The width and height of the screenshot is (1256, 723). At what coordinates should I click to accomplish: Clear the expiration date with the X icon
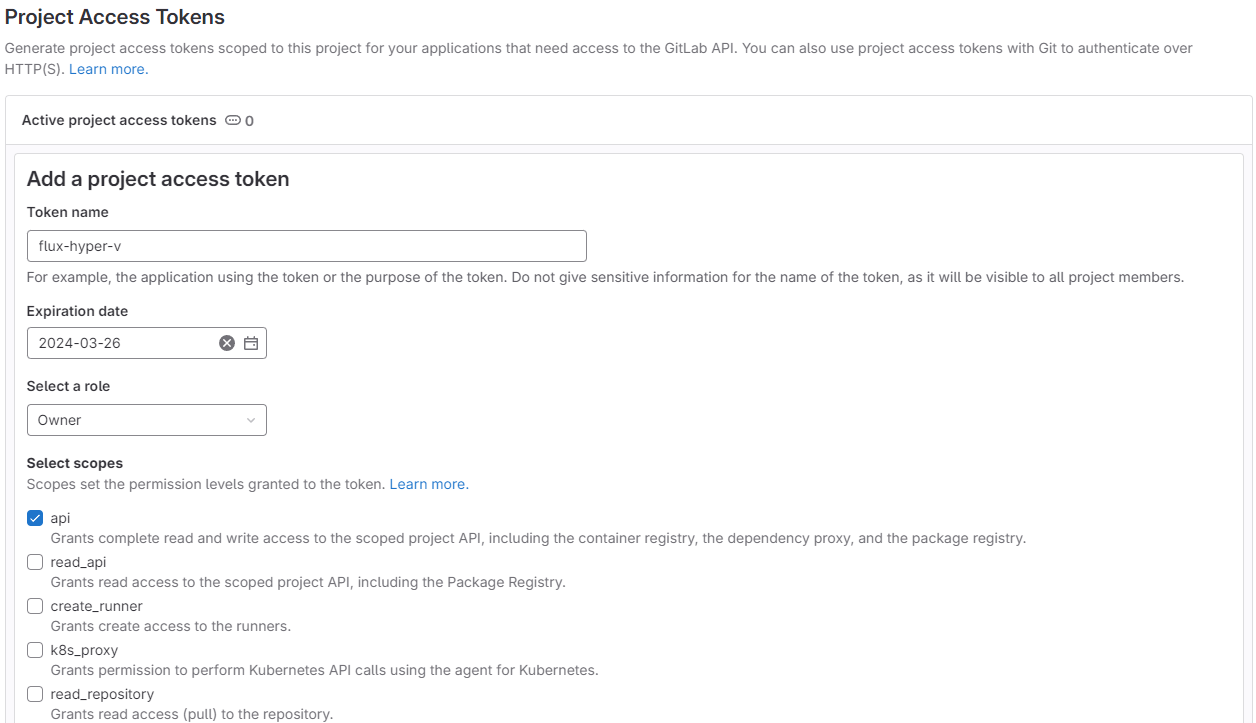point(227,343)
